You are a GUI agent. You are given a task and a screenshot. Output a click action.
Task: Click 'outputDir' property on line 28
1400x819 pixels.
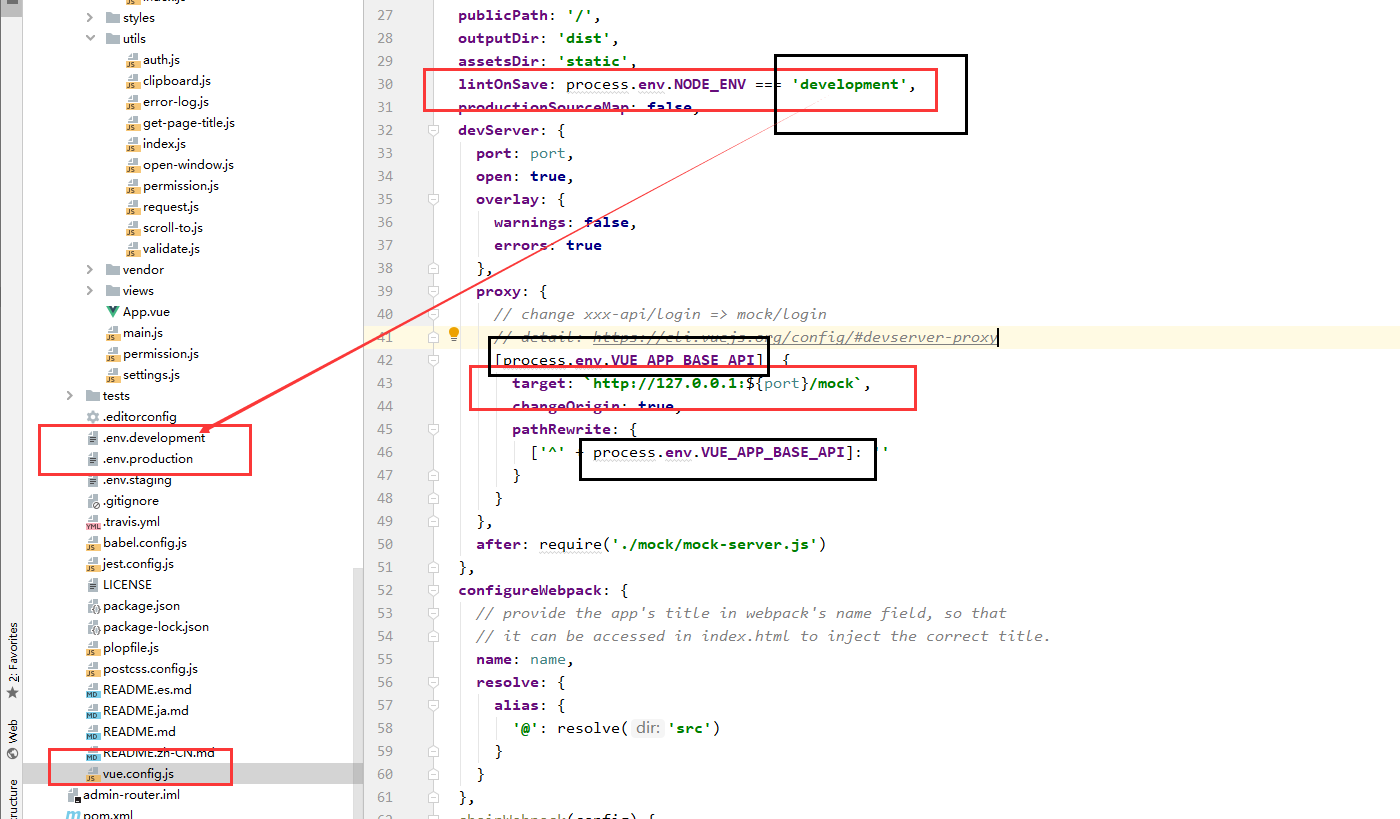pyautogui.click(x=498, y=38)
